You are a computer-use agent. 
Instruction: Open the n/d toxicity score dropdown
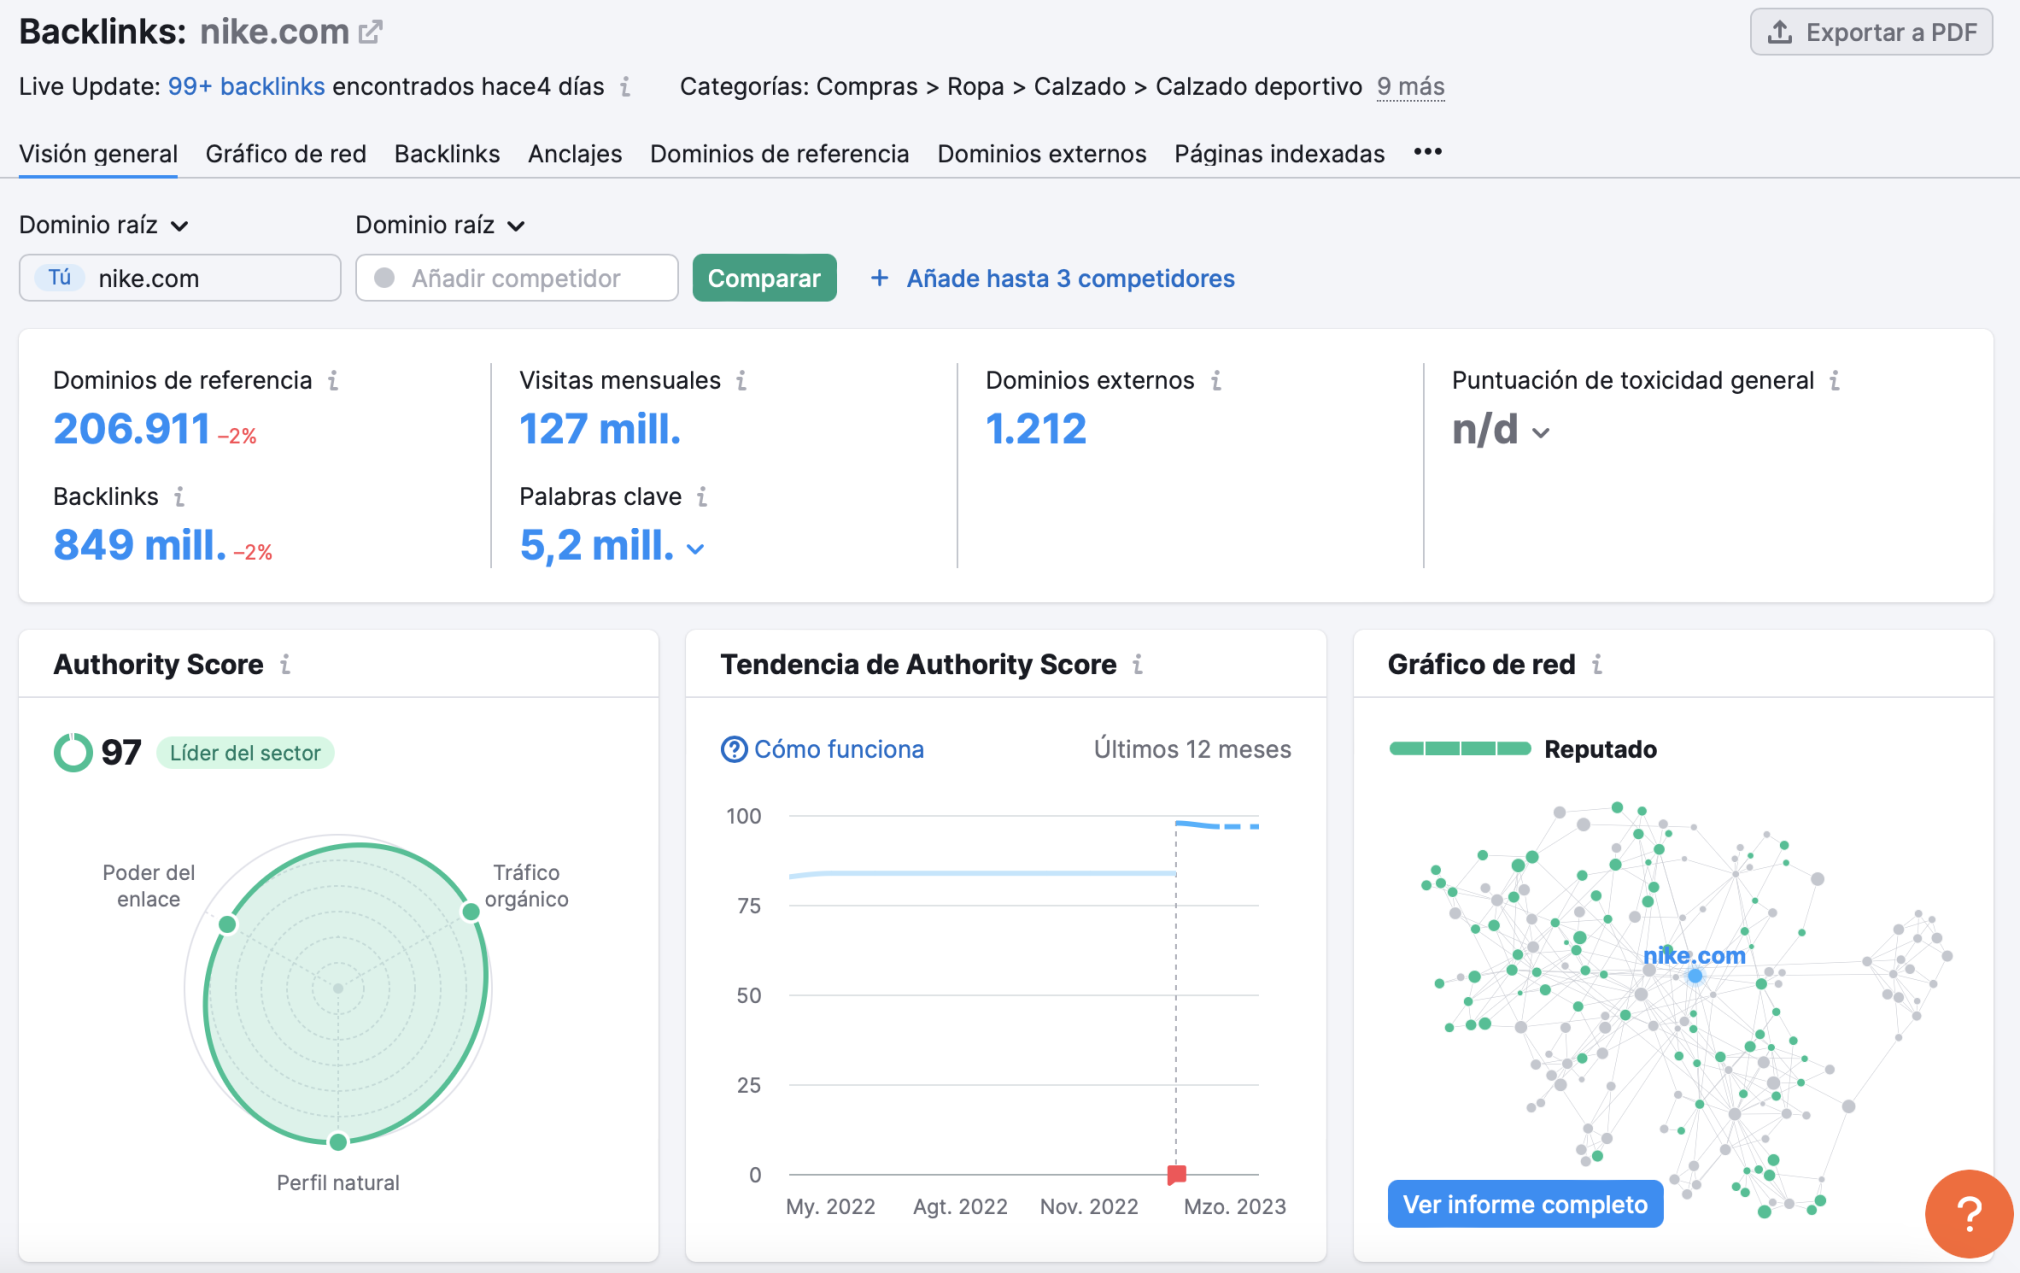(x=1541, y=431)
